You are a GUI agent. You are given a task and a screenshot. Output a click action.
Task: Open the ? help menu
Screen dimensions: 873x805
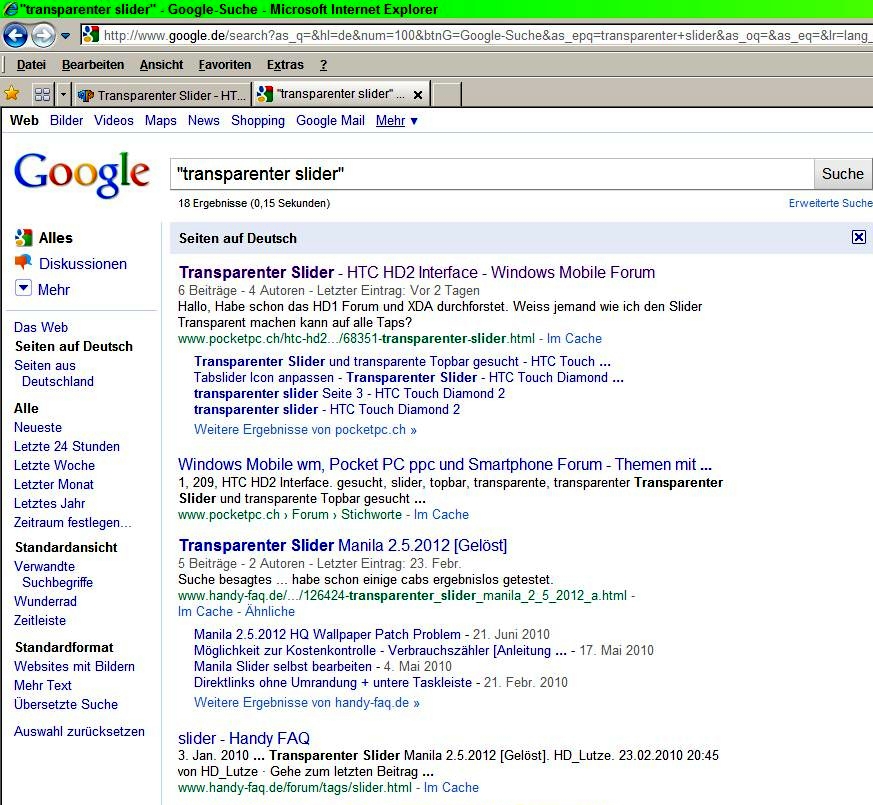click(323, 65)
